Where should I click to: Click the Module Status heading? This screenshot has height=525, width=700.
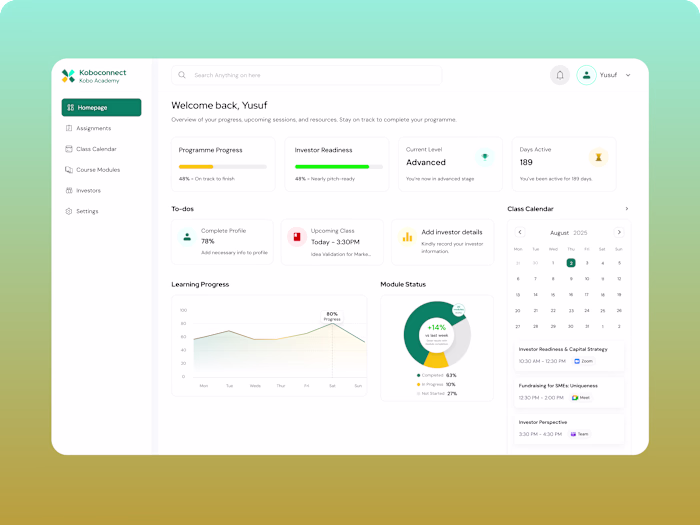(403, 284)
